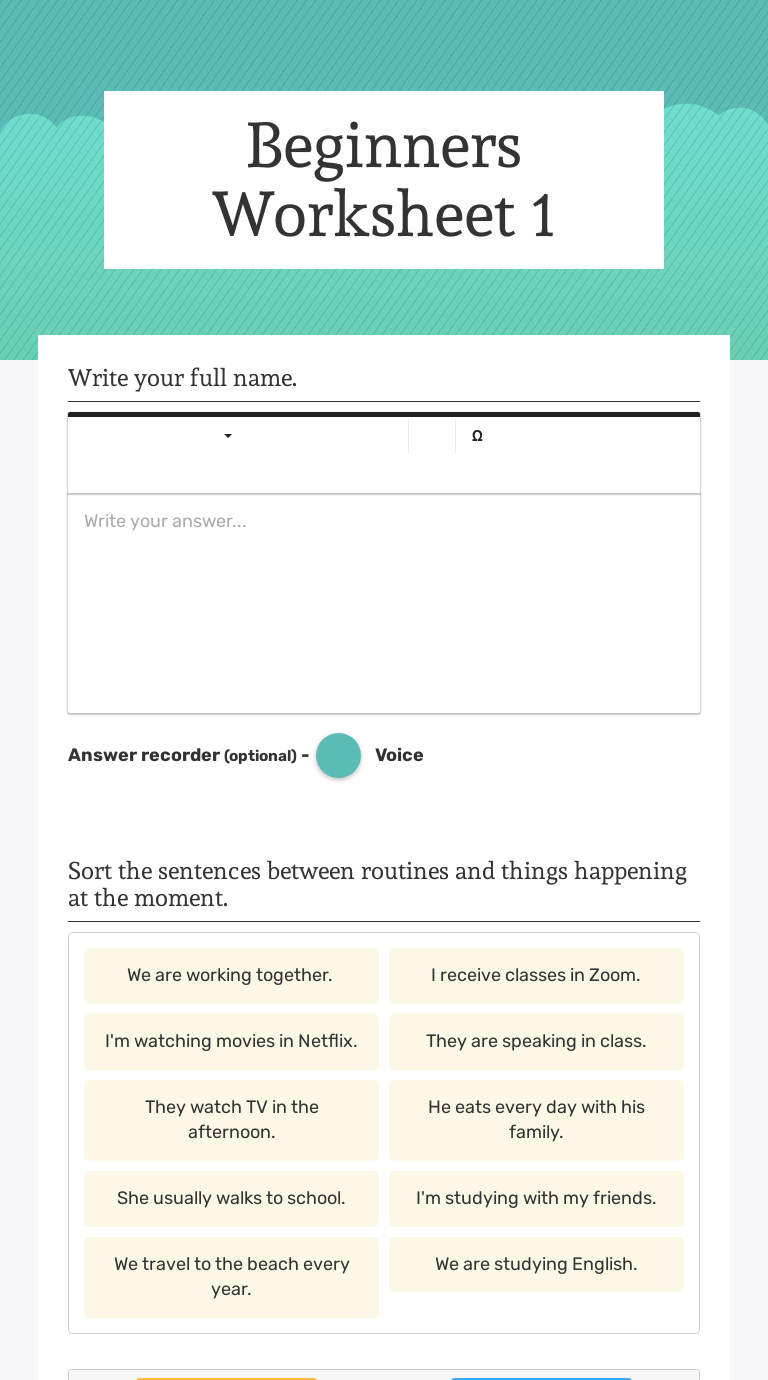Start voice recording with teal circle button
This screenshot has width=768, height=1380.
pos(338,755)
